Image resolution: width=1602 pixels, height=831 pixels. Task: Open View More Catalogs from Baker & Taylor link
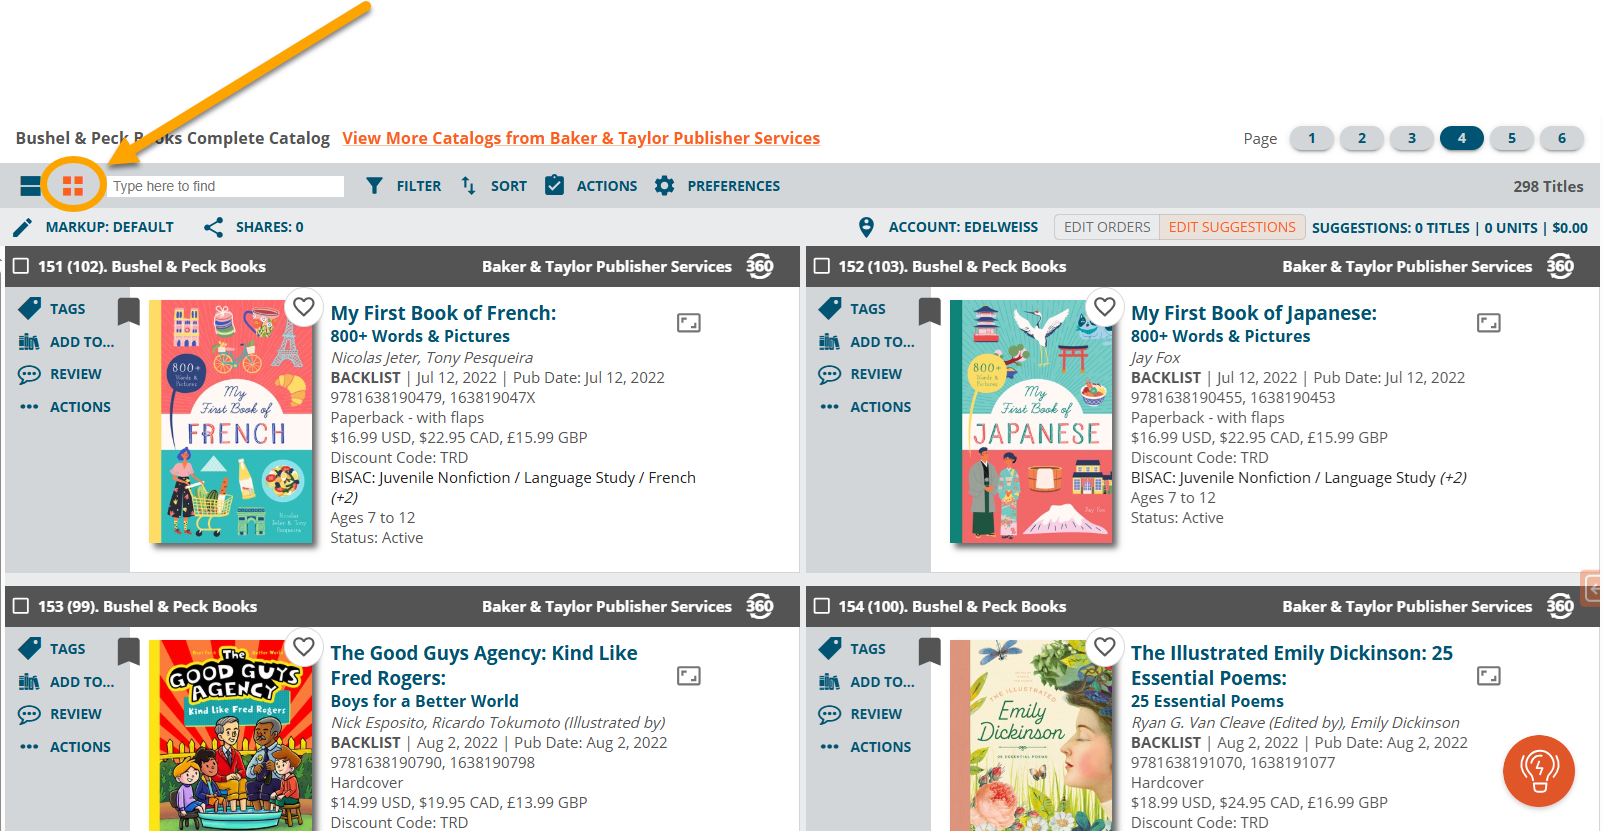click(581, 138)
